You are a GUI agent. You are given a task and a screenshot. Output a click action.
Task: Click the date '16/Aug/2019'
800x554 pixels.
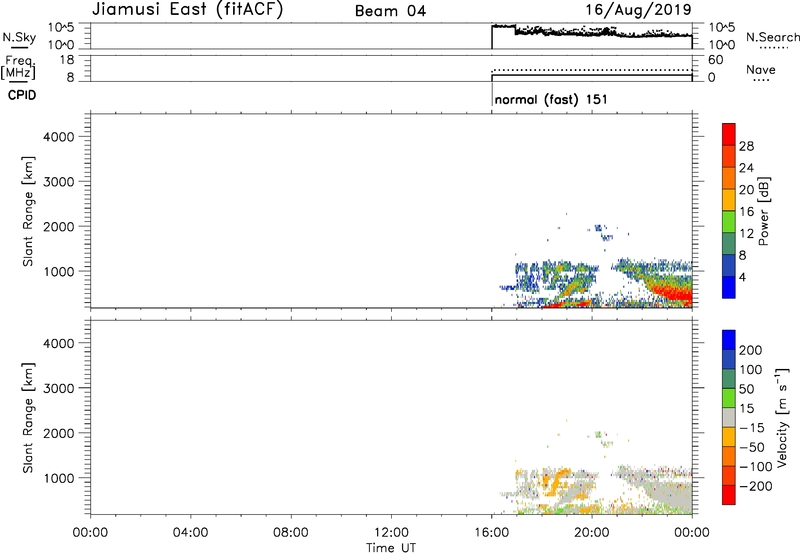(x=638, y=10)
